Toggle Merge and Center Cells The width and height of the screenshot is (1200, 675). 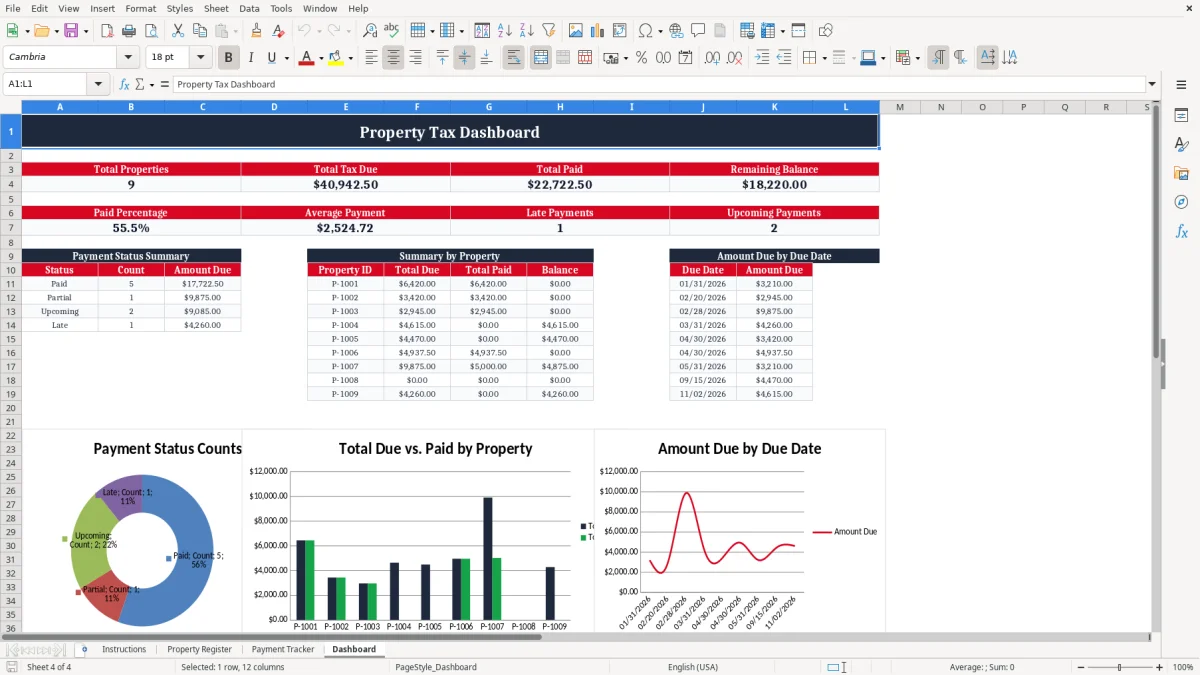[540, 58]
